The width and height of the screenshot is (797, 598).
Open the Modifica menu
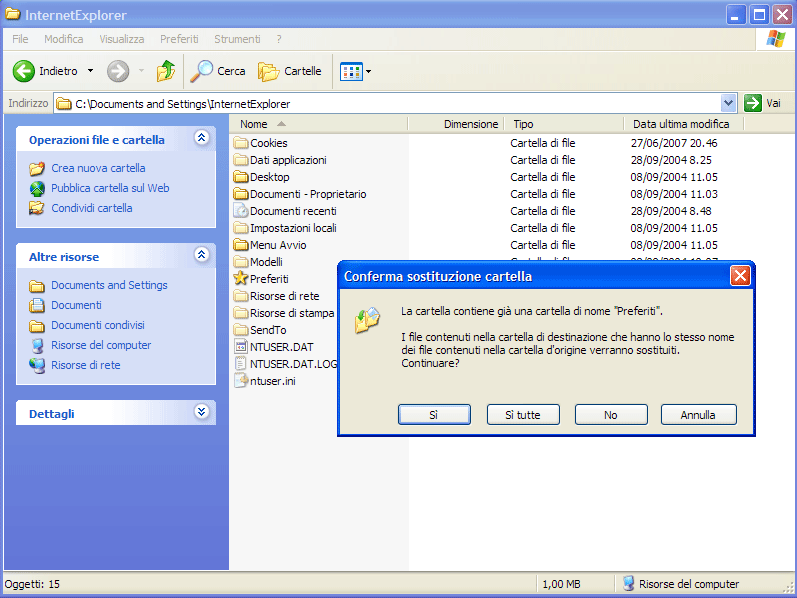coord(64,39)
